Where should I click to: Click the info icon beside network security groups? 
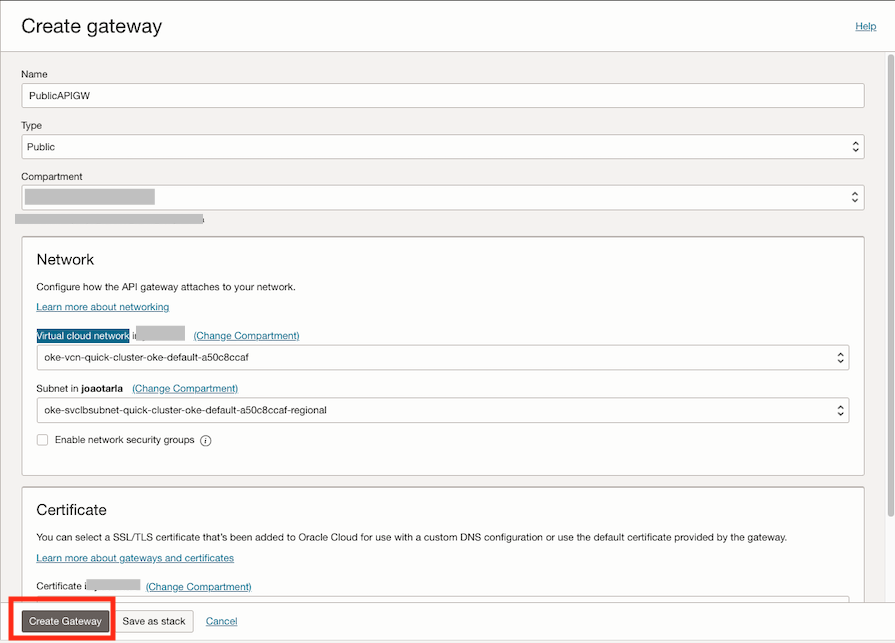click(x=206, y=441)
